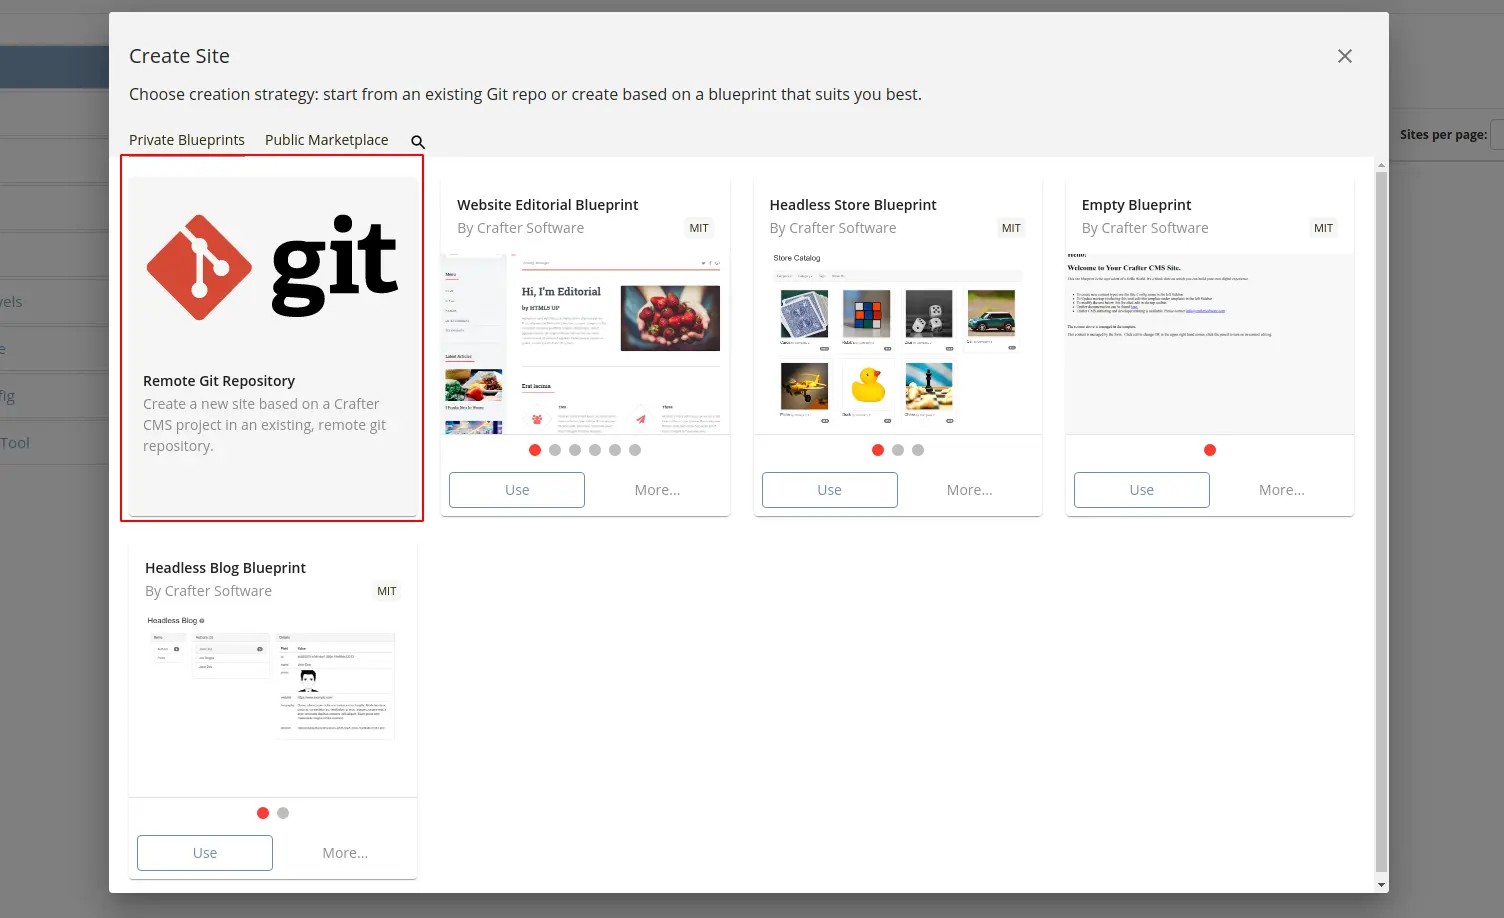Image resolution: width=1504 pixels, height=918 pixels.
Task: Open More details for Headless Store Blueprint
Action: 969,490
